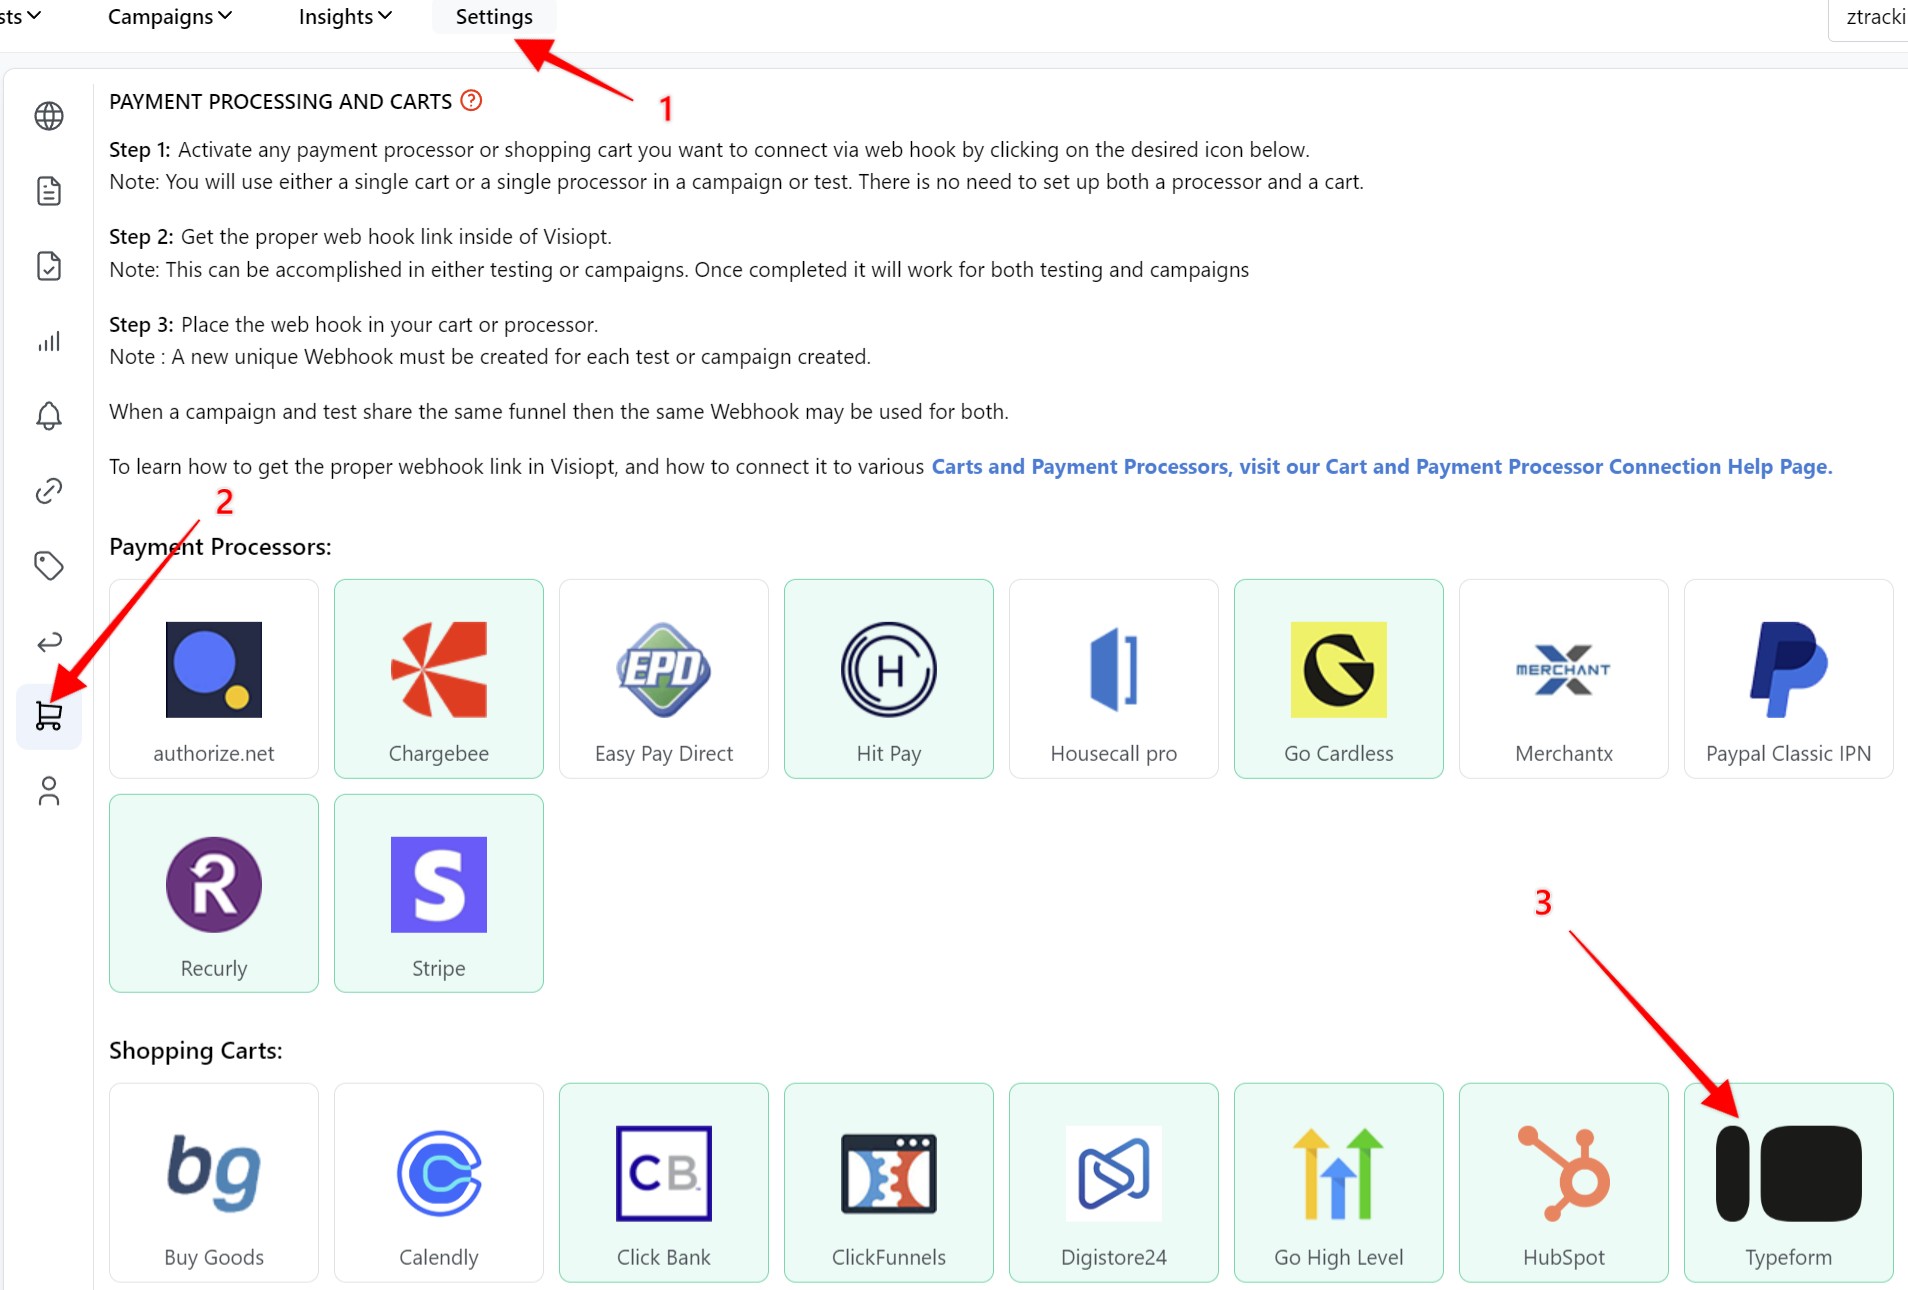Activate the Housecall pro processor
The height and width of the screenshot is (1290, 1908).
pyautogui.click(x=1114, y=679)
